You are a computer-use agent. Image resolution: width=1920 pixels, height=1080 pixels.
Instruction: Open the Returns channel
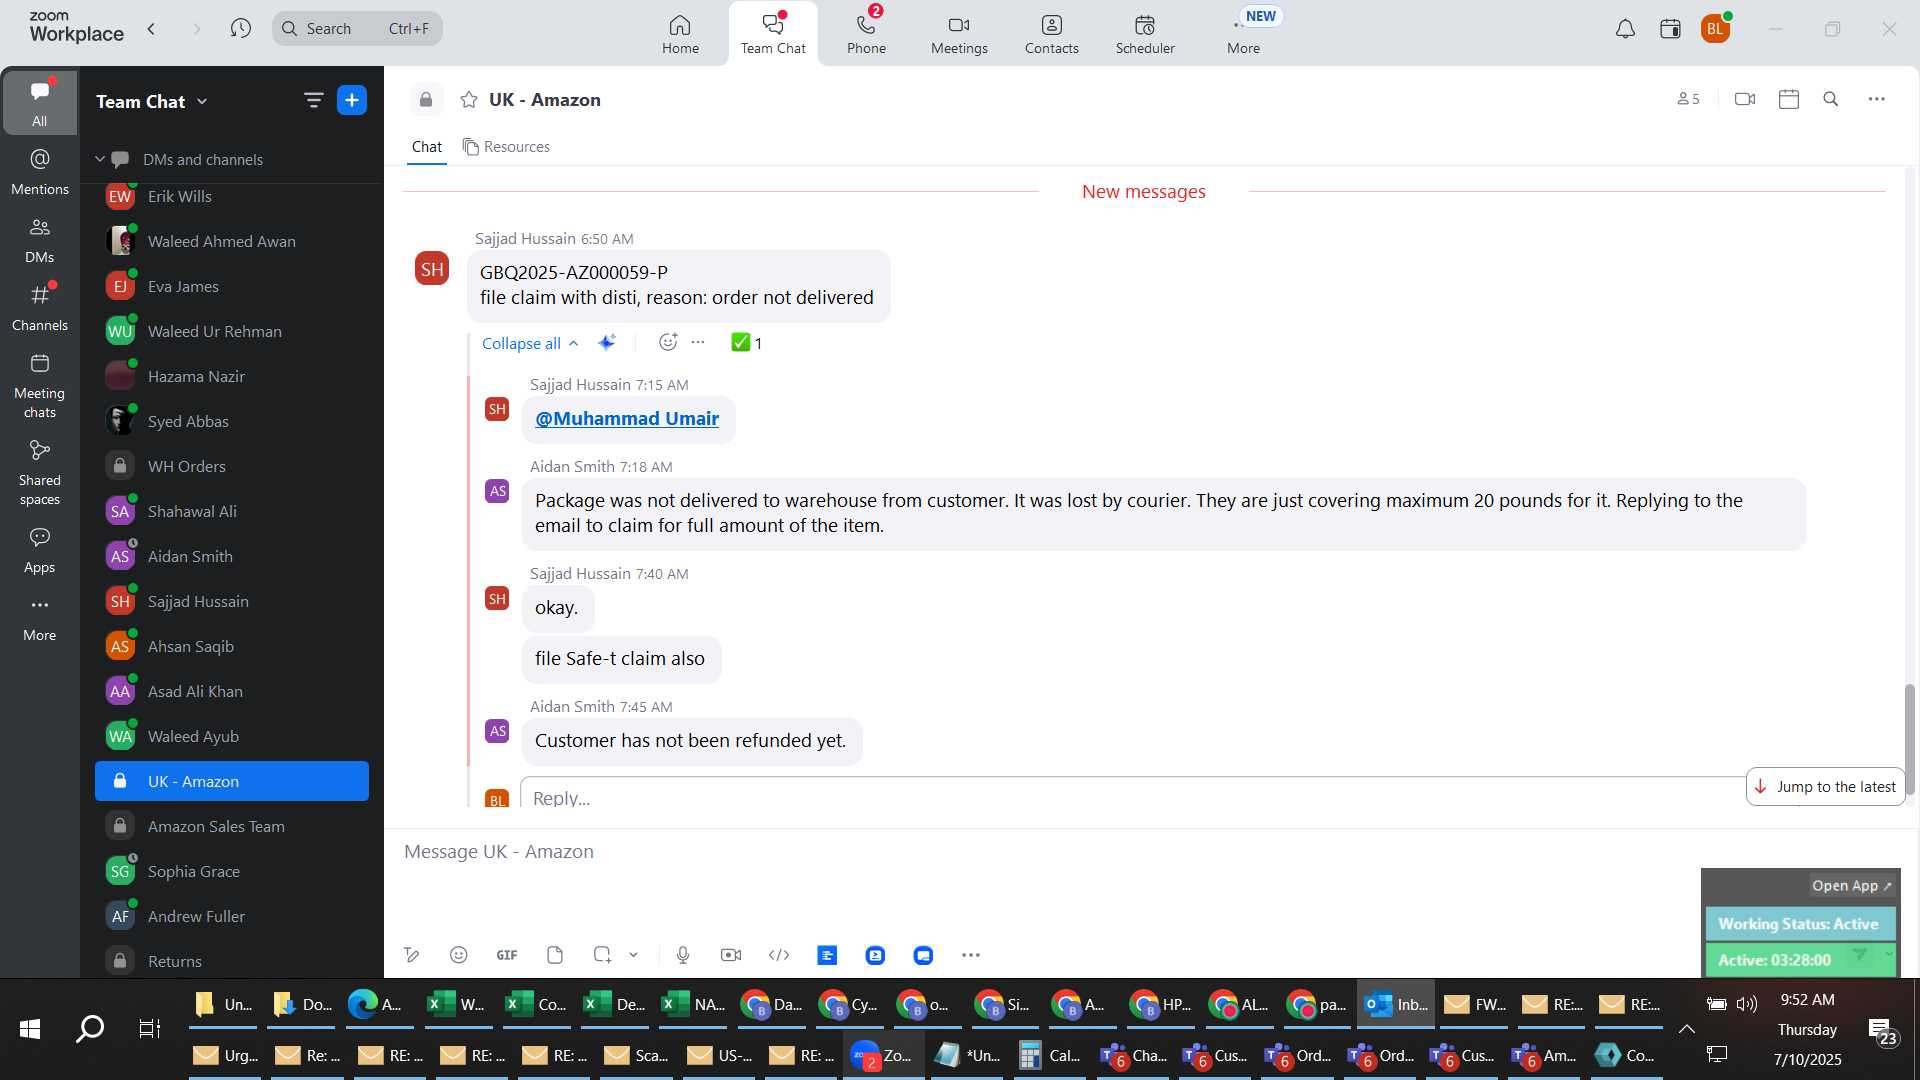[232, 961]
